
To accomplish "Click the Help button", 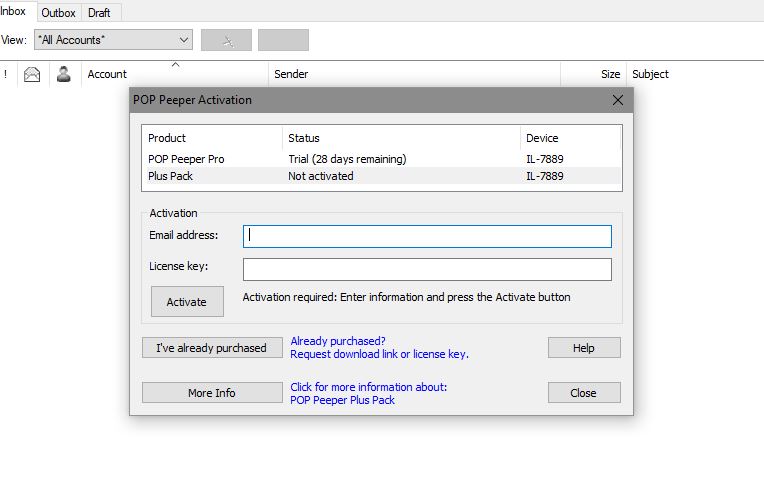I will point(584,348).
